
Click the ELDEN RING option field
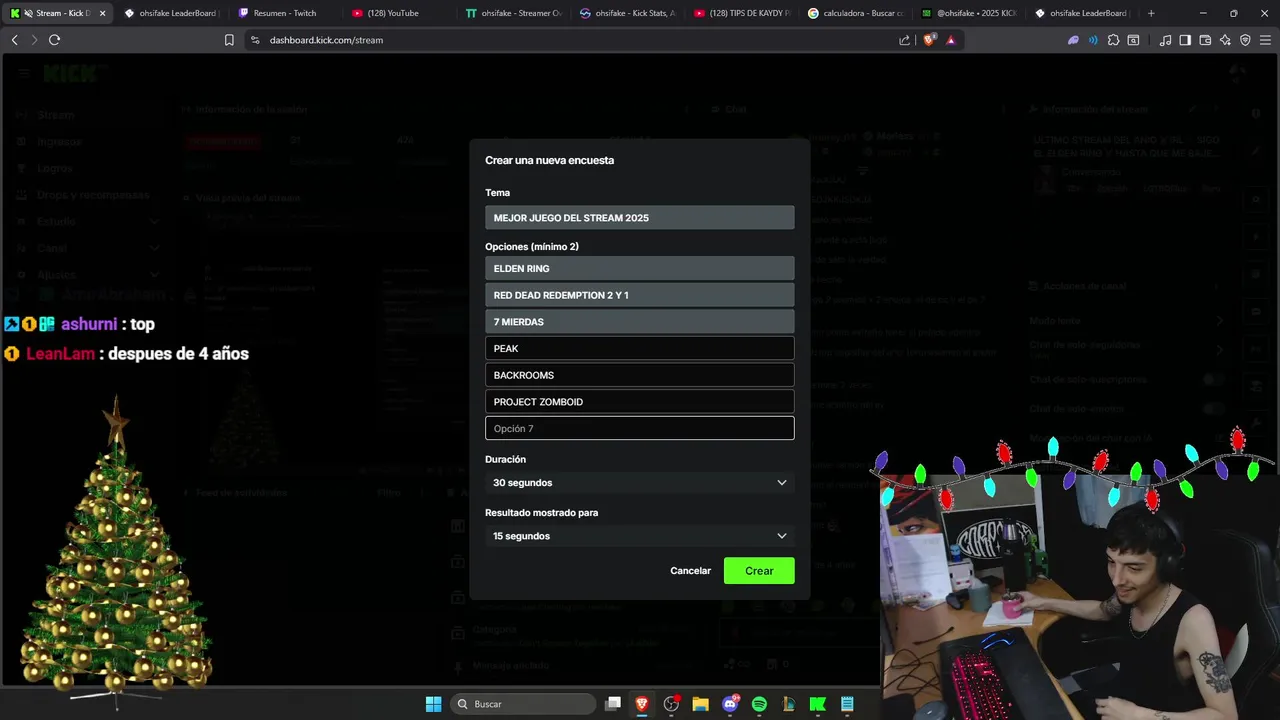[640, 268]
